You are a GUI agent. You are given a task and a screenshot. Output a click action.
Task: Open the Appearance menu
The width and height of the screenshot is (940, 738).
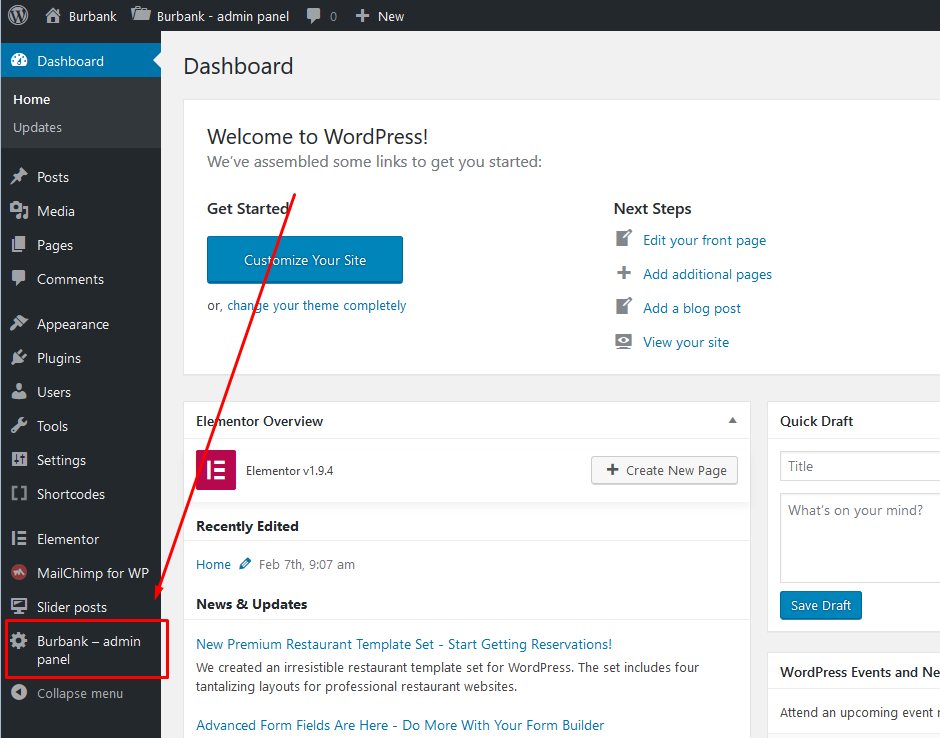tap(72, 324)
